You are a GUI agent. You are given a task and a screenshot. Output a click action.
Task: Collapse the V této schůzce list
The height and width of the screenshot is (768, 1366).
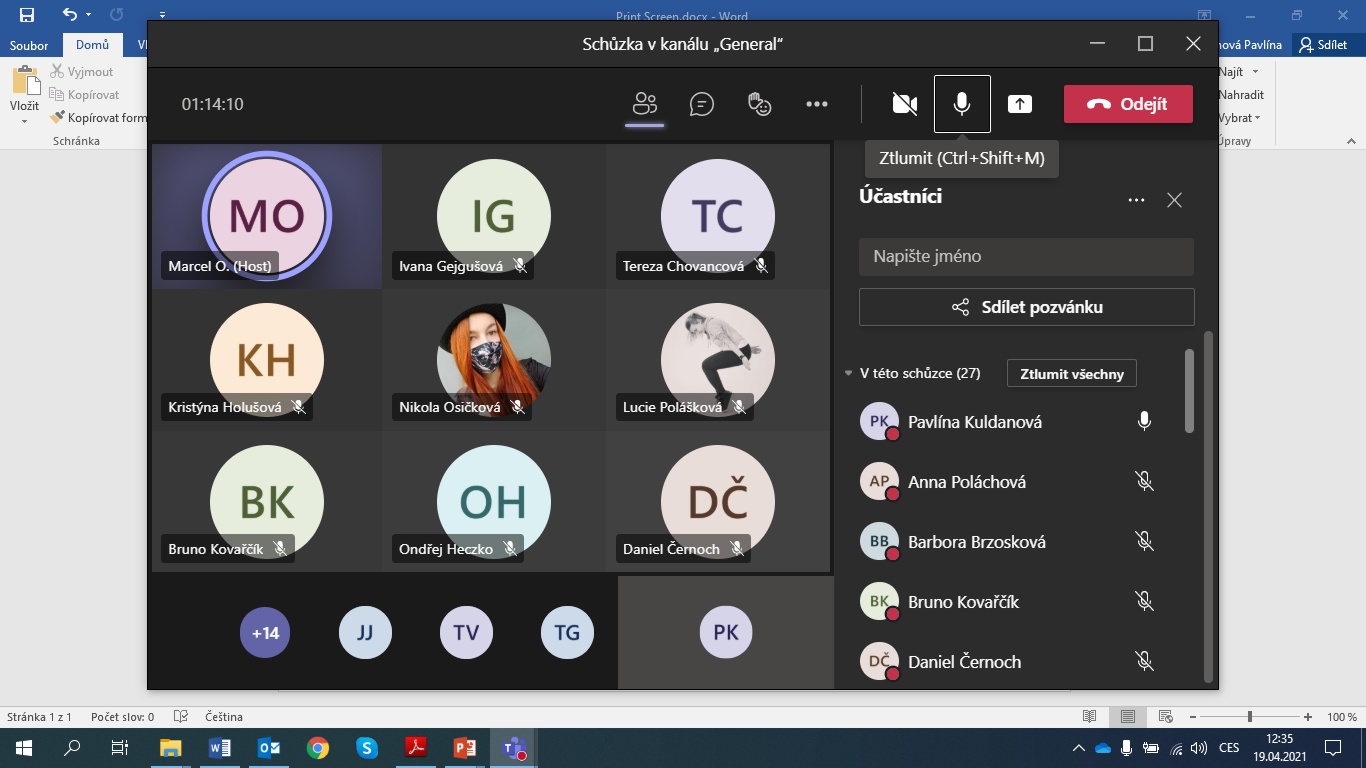[x=848, y=374]
